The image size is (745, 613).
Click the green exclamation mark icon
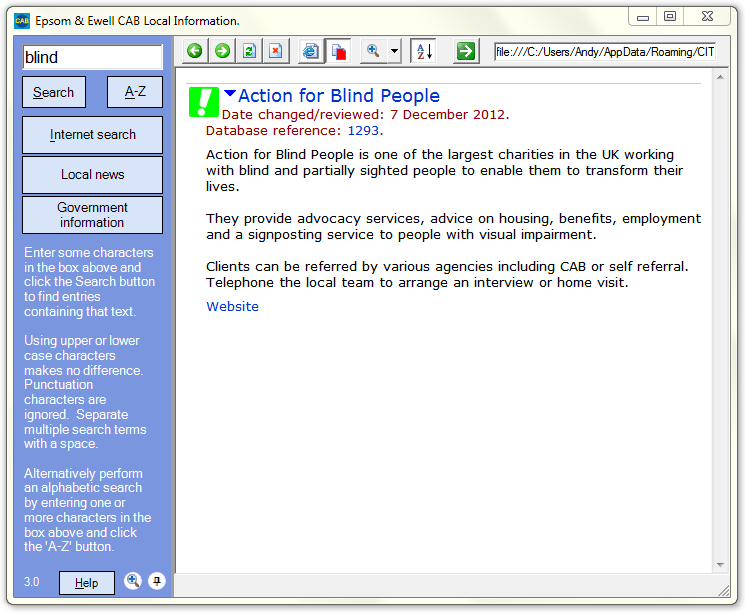204,102
